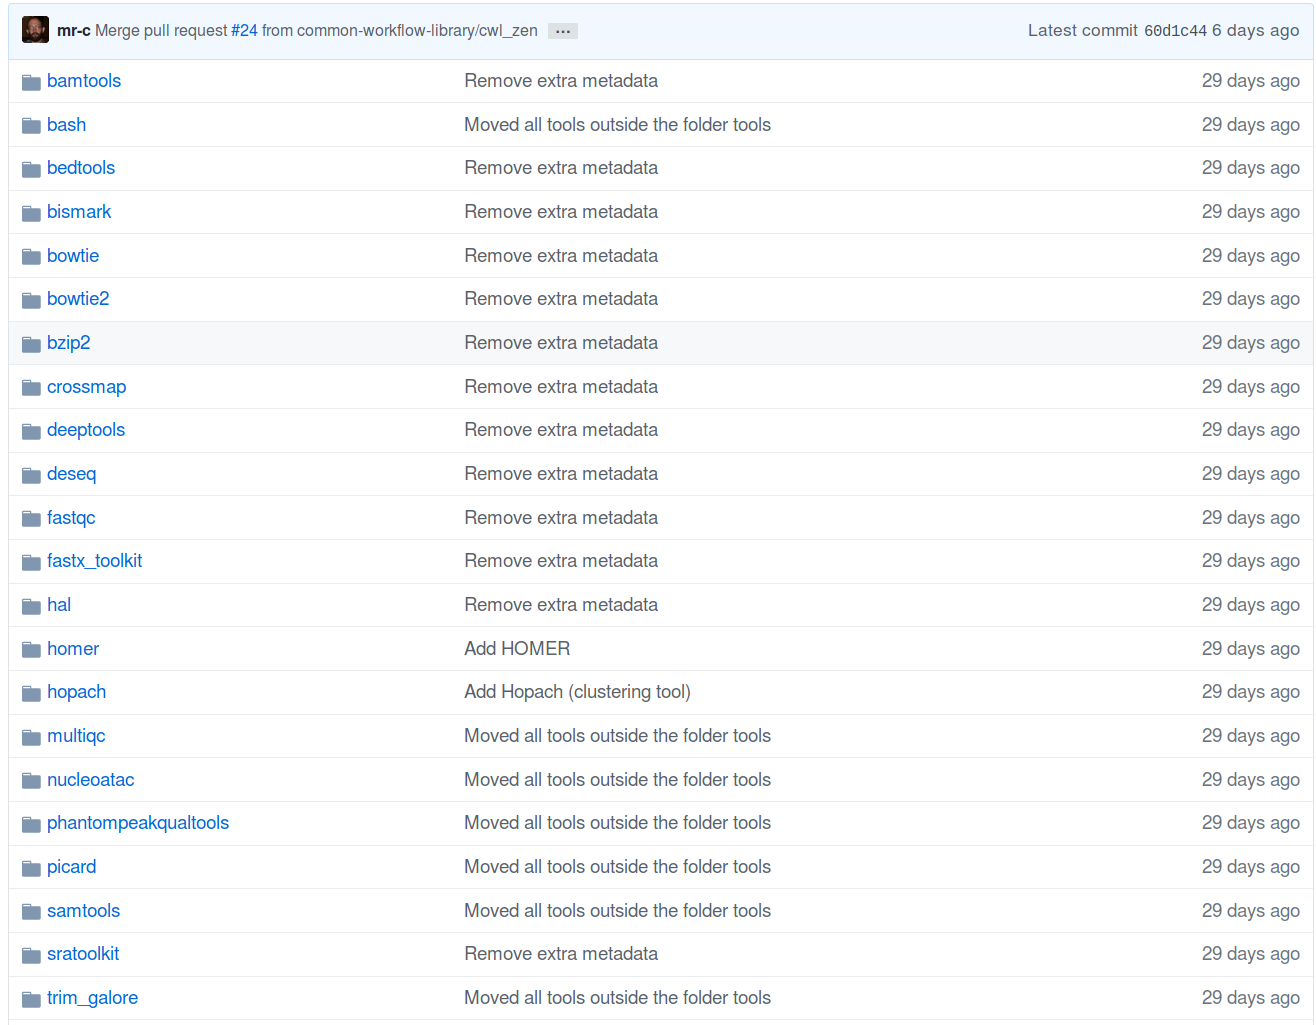Click the phantompeakqualtools folder icon
1316x1025 pixels.
pyautogui.click(x=31, y=824)
